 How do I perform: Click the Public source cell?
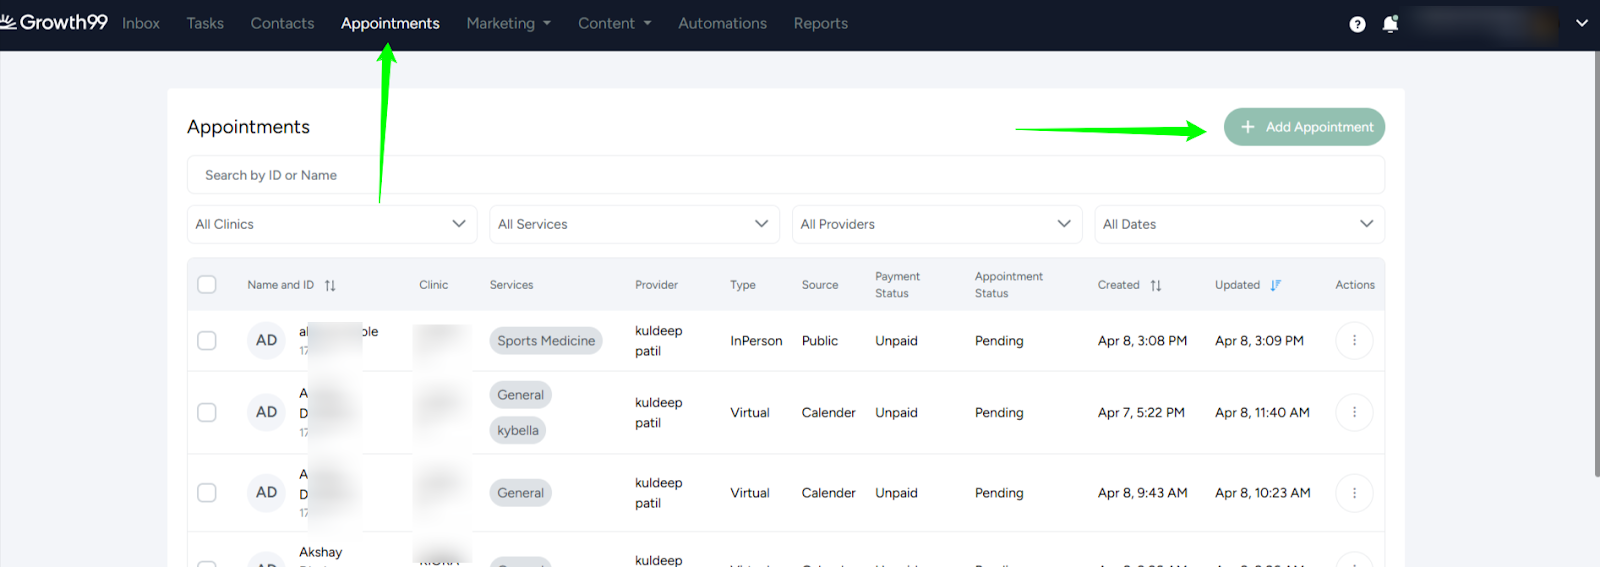click(x=820, y=341)
